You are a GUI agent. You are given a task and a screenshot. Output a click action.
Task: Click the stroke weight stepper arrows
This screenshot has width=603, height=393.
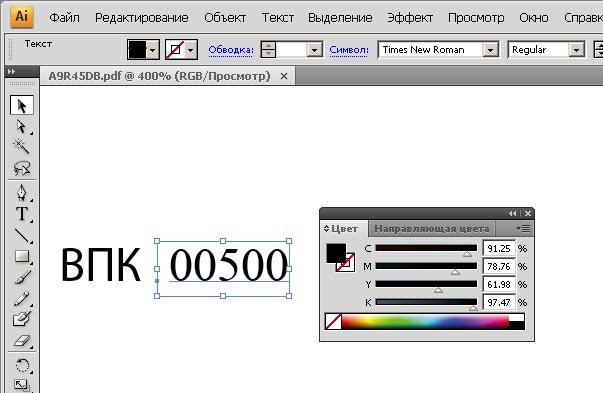click(268, 50)
